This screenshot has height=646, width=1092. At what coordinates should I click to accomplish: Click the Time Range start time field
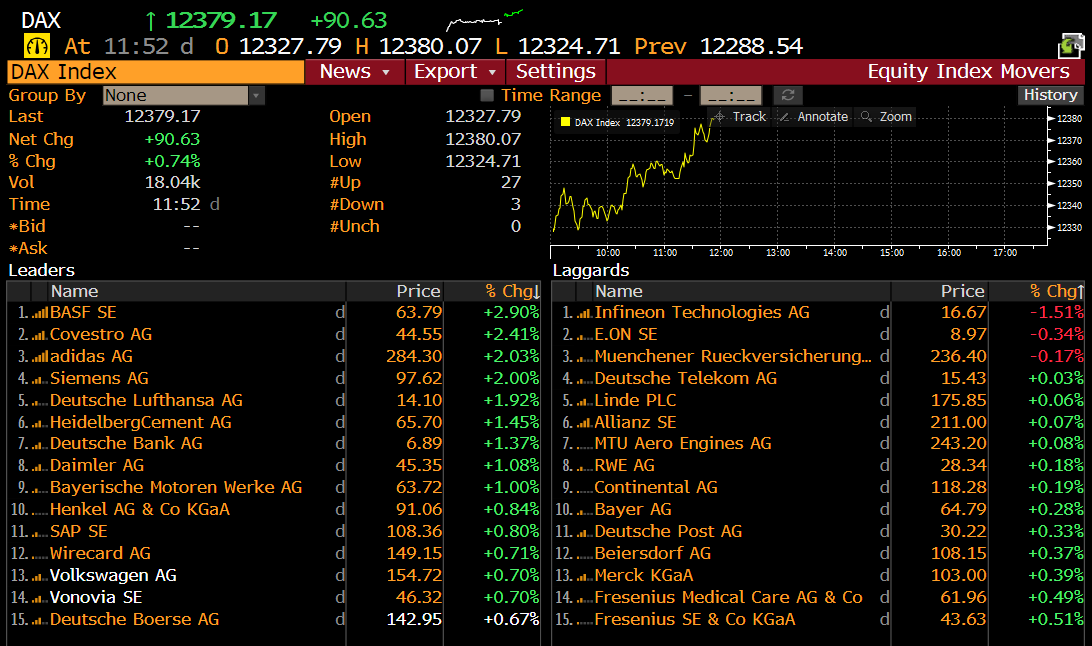642,95
